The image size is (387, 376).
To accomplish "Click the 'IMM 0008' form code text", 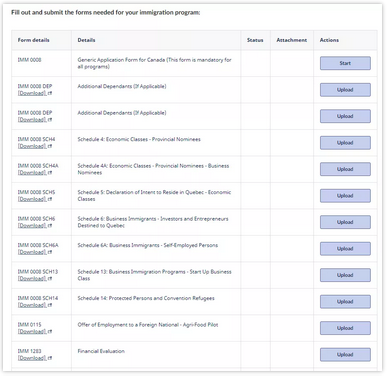I will (x=30, y=60).
